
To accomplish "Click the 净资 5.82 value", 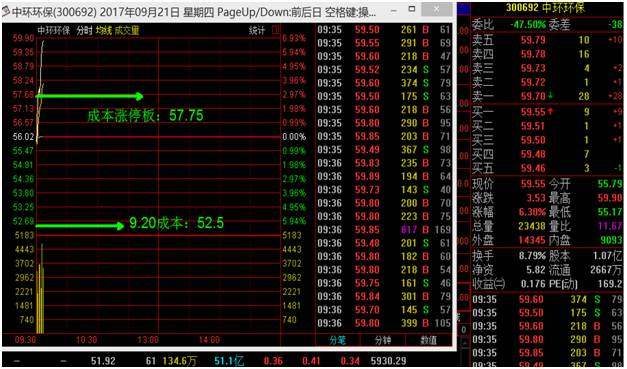I will point(536,270).
